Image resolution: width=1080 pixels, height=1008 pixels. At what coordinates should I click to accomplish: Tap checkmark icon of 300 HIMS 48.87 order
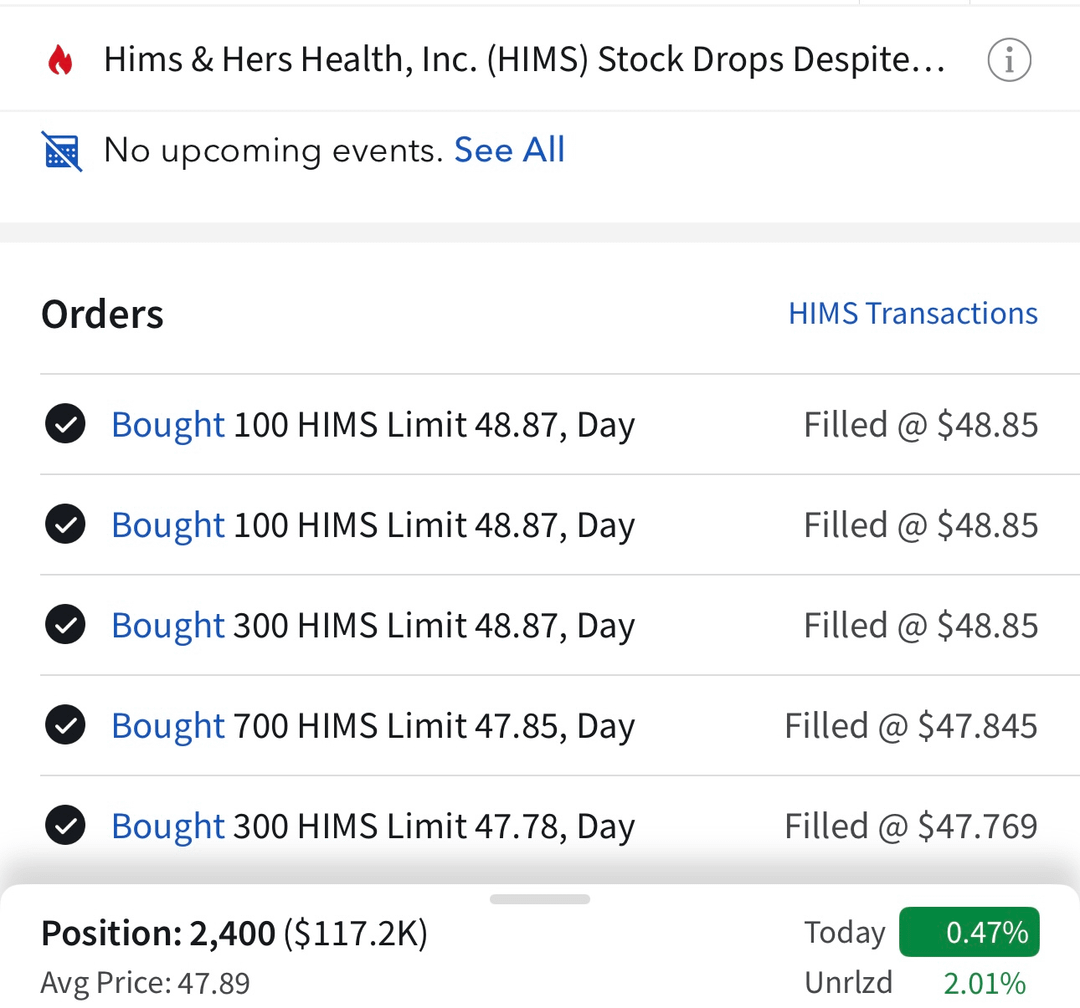click(65, 625)
